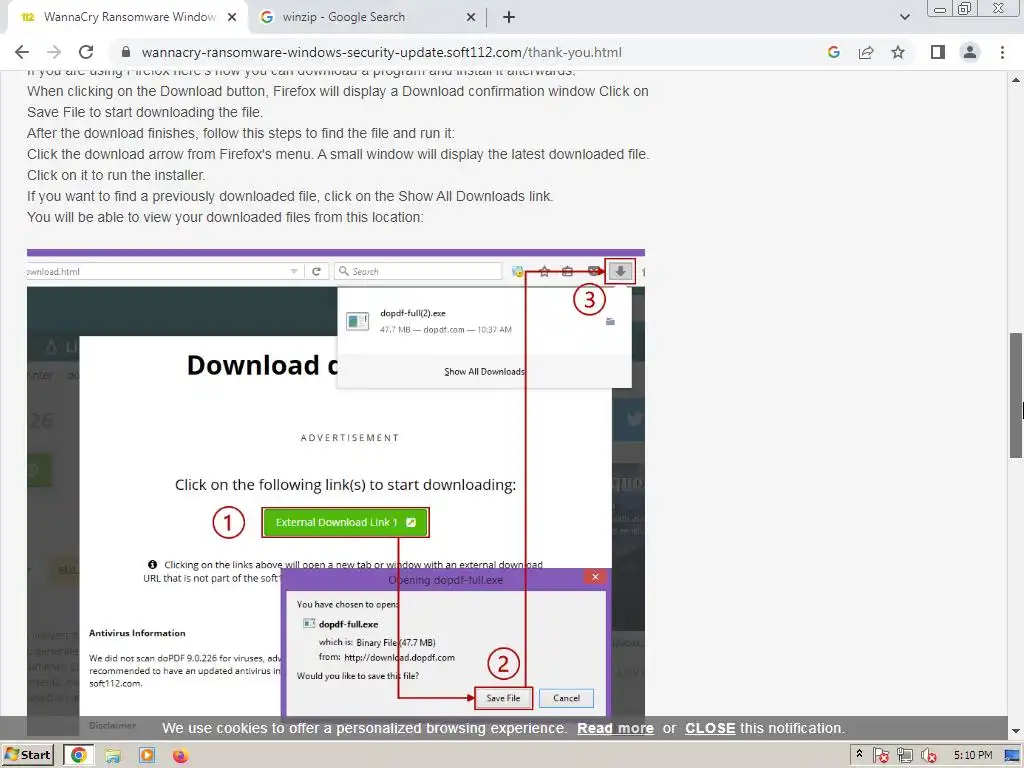Click scrollbar down arrow

click(1016, 732)
